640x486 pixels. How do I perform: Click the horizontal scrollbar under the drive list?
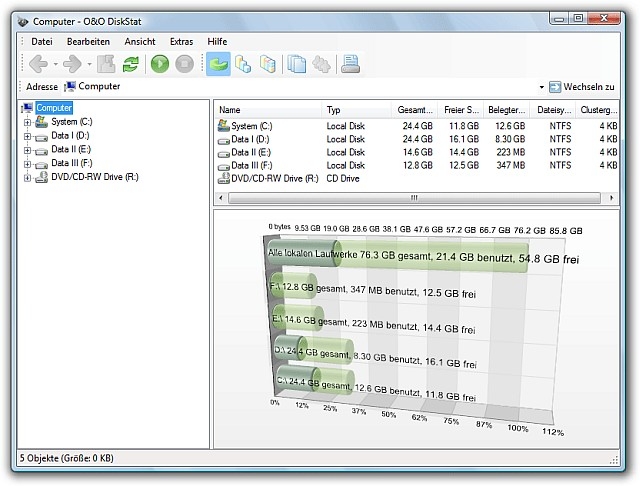coord(413,198)
